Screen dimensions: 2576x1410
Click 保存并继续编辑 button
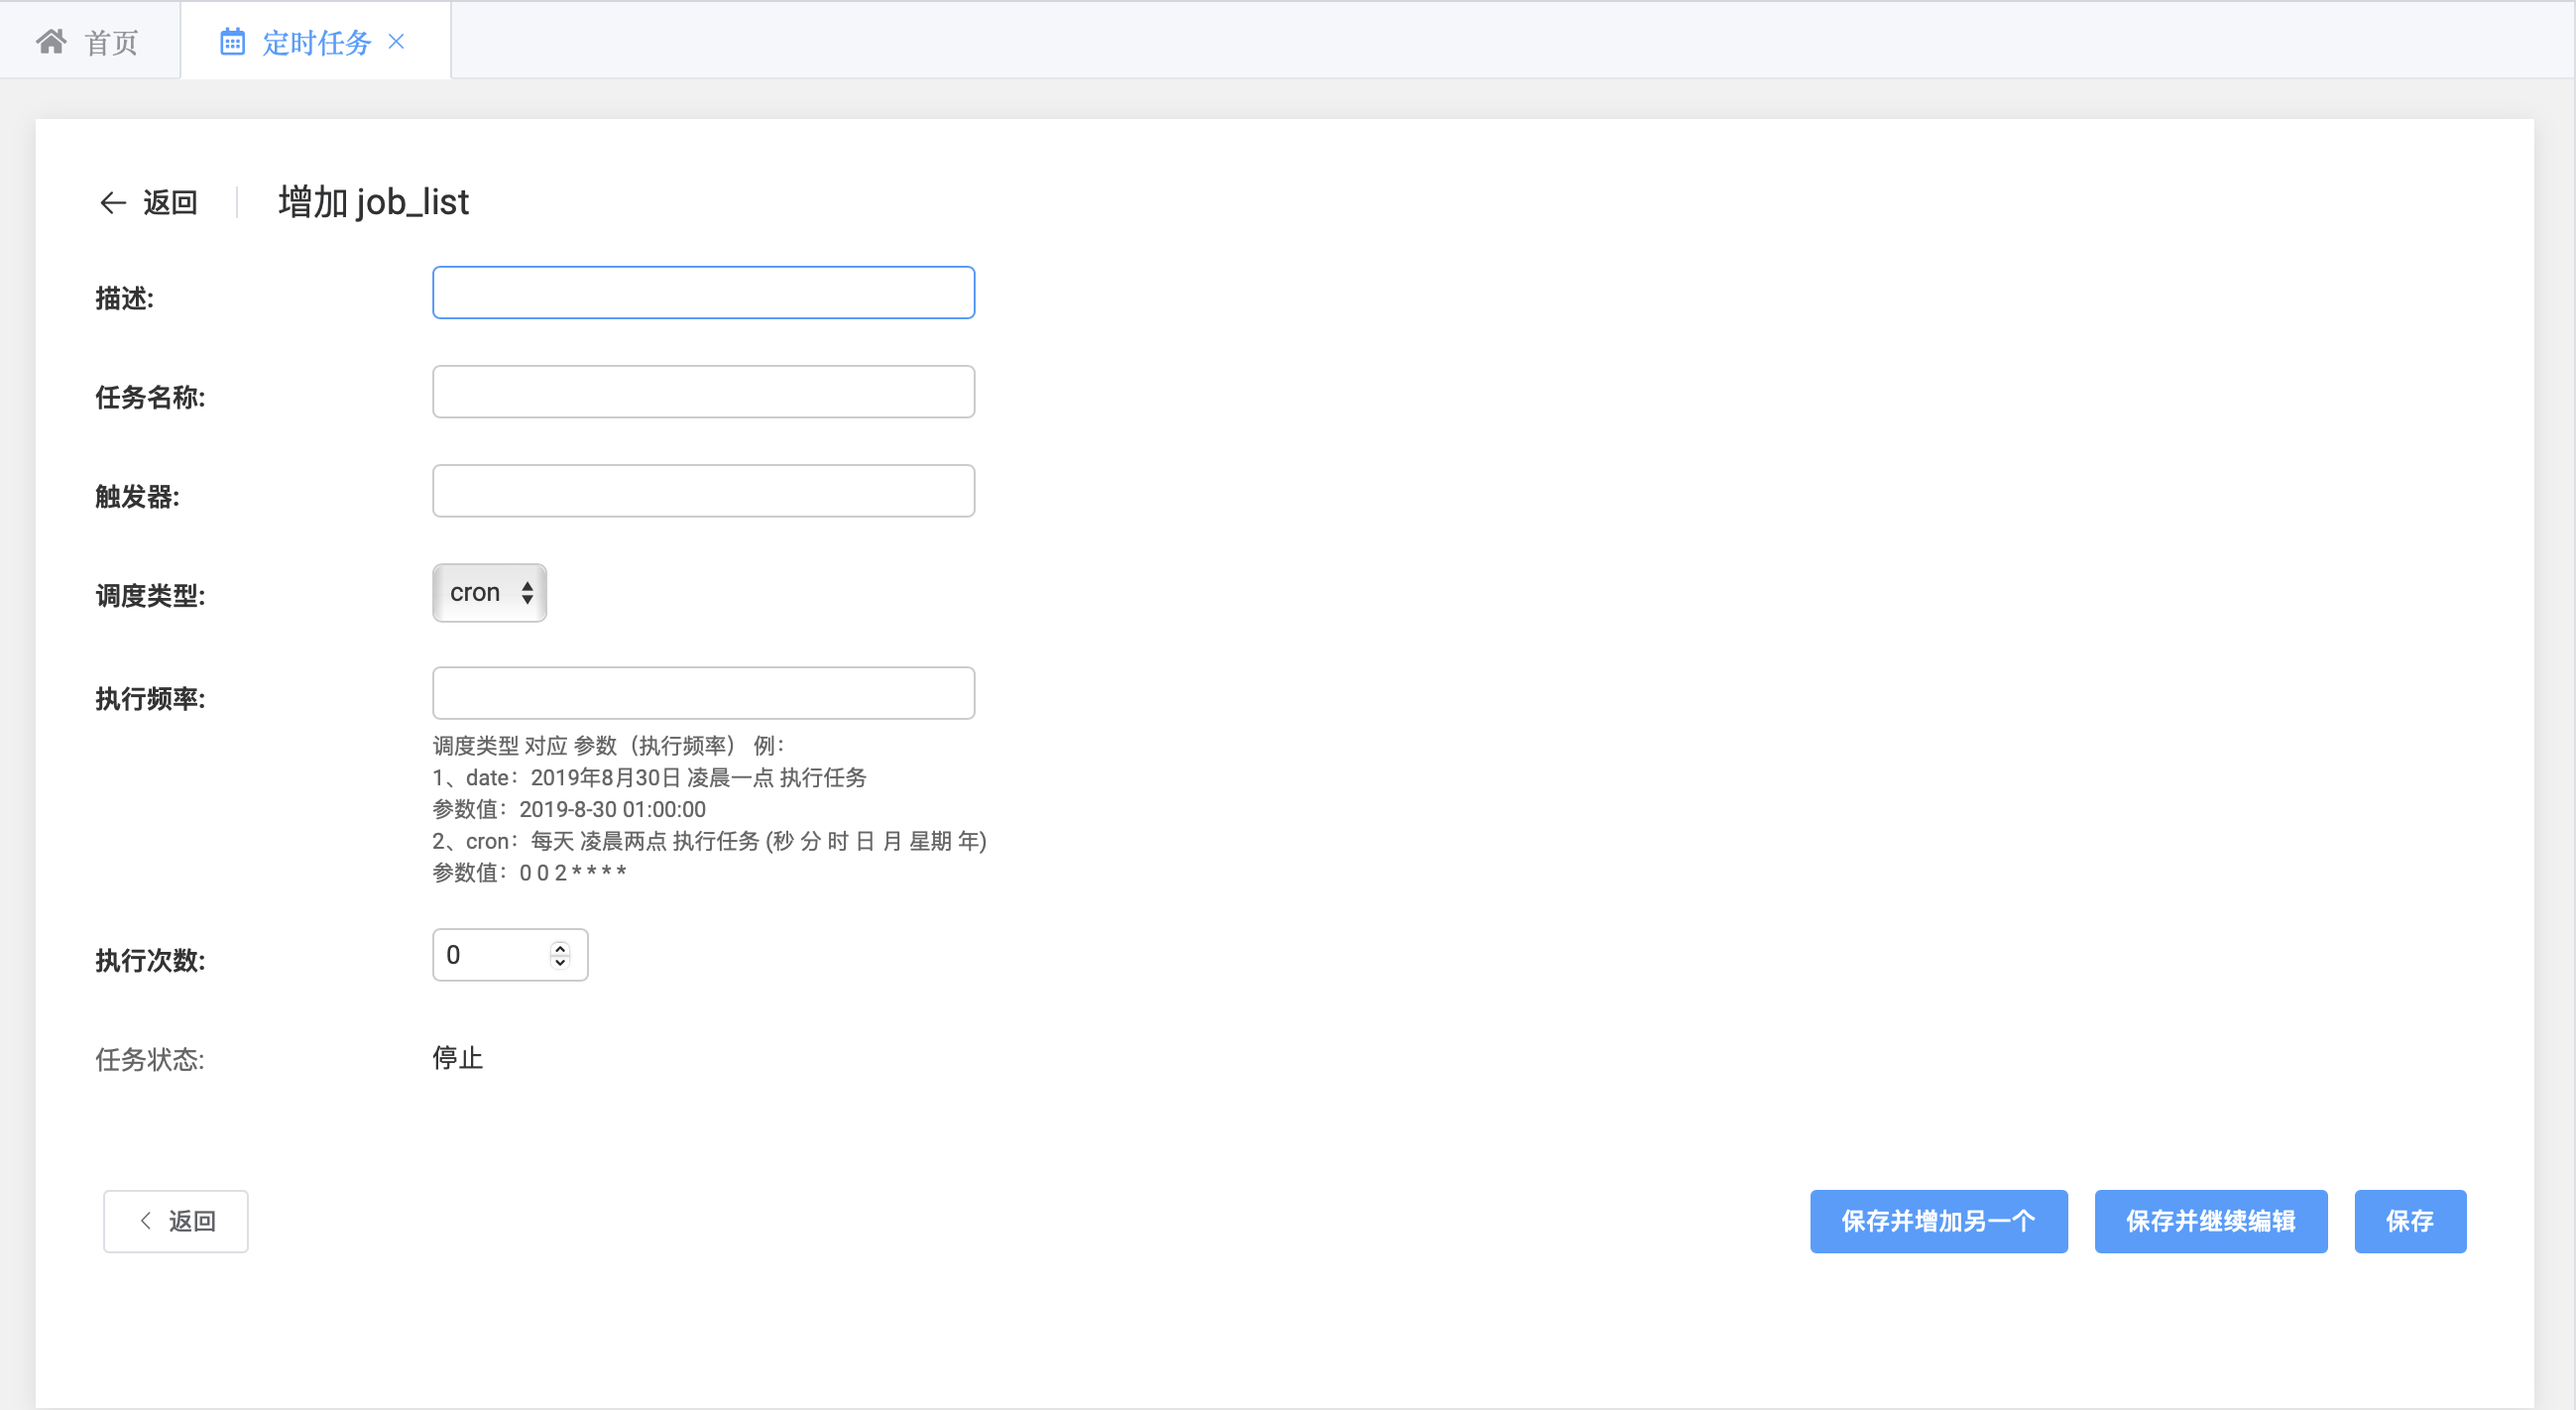[2210, 1221]
